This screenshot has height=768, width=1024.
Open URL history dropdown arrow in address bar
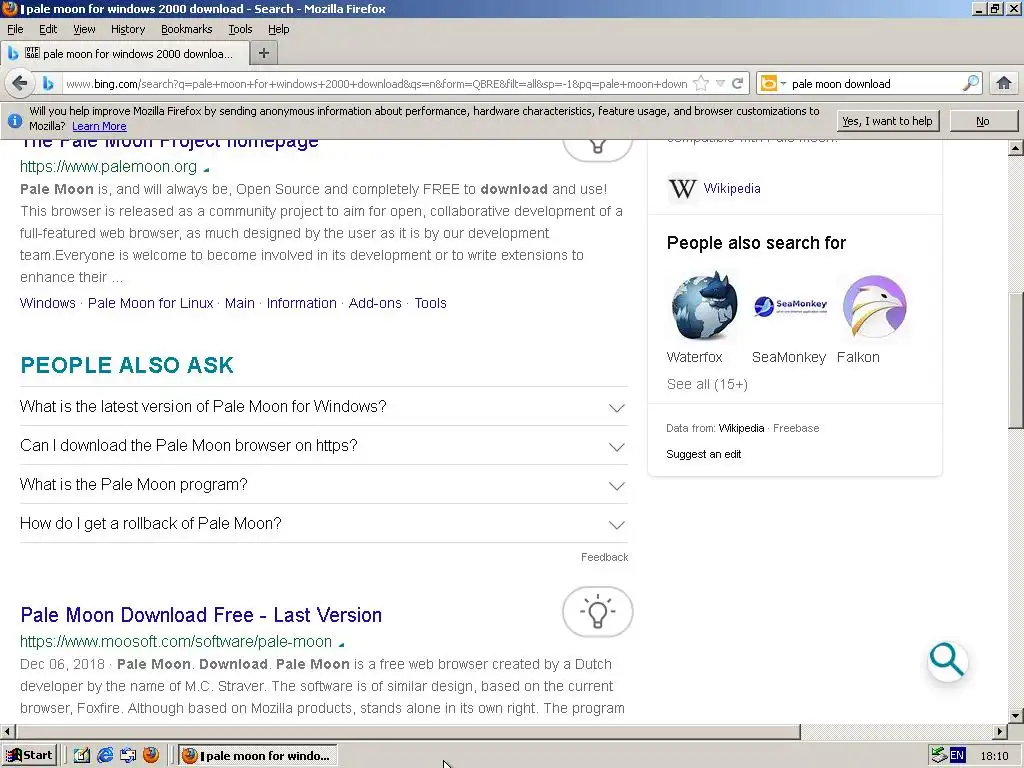pyautogui.click(x=720, y=84)
